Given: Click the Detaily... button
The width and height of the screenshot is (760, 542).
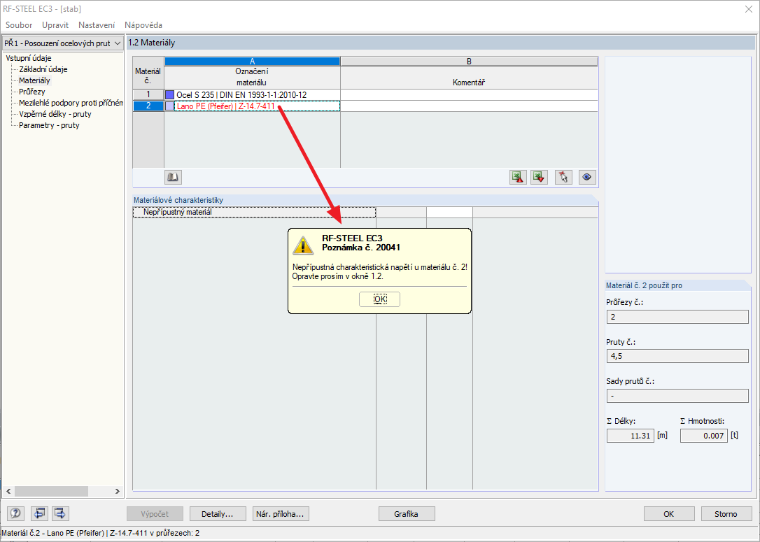Looking at the screenshot, I should pos(217,514).
